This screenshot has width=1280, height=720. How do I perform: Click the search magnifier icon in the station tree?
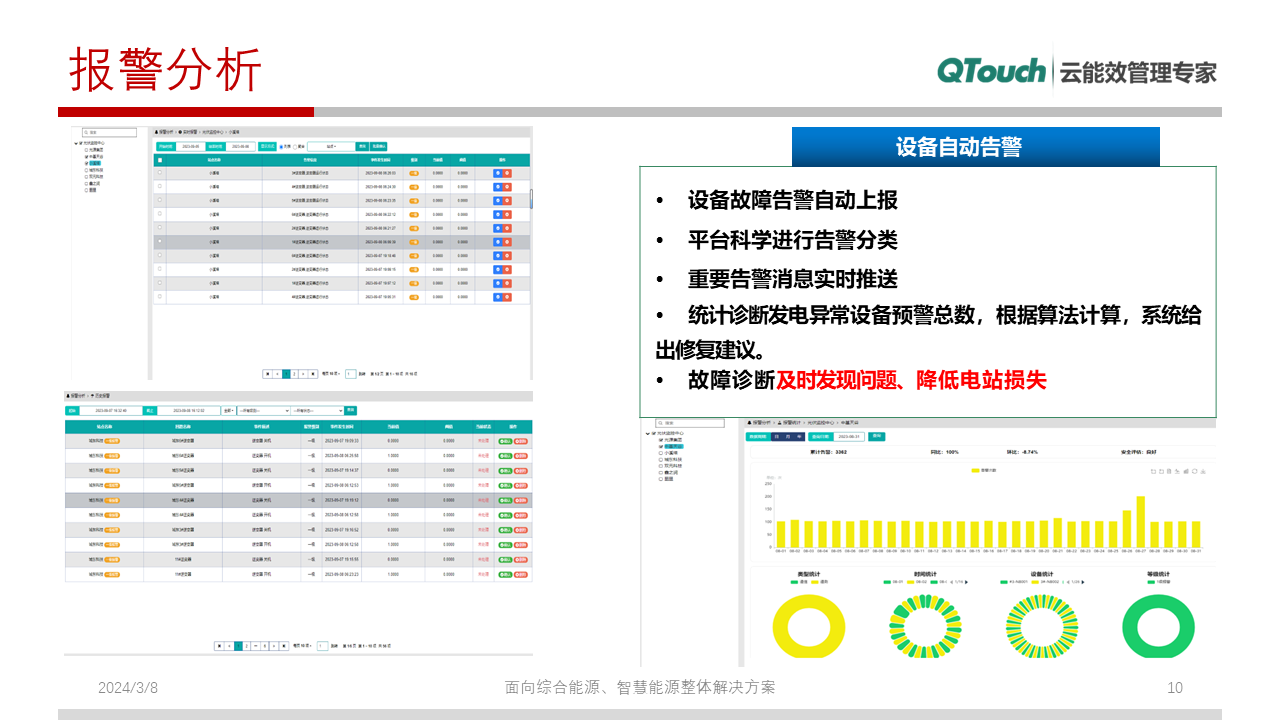[84, 131]
